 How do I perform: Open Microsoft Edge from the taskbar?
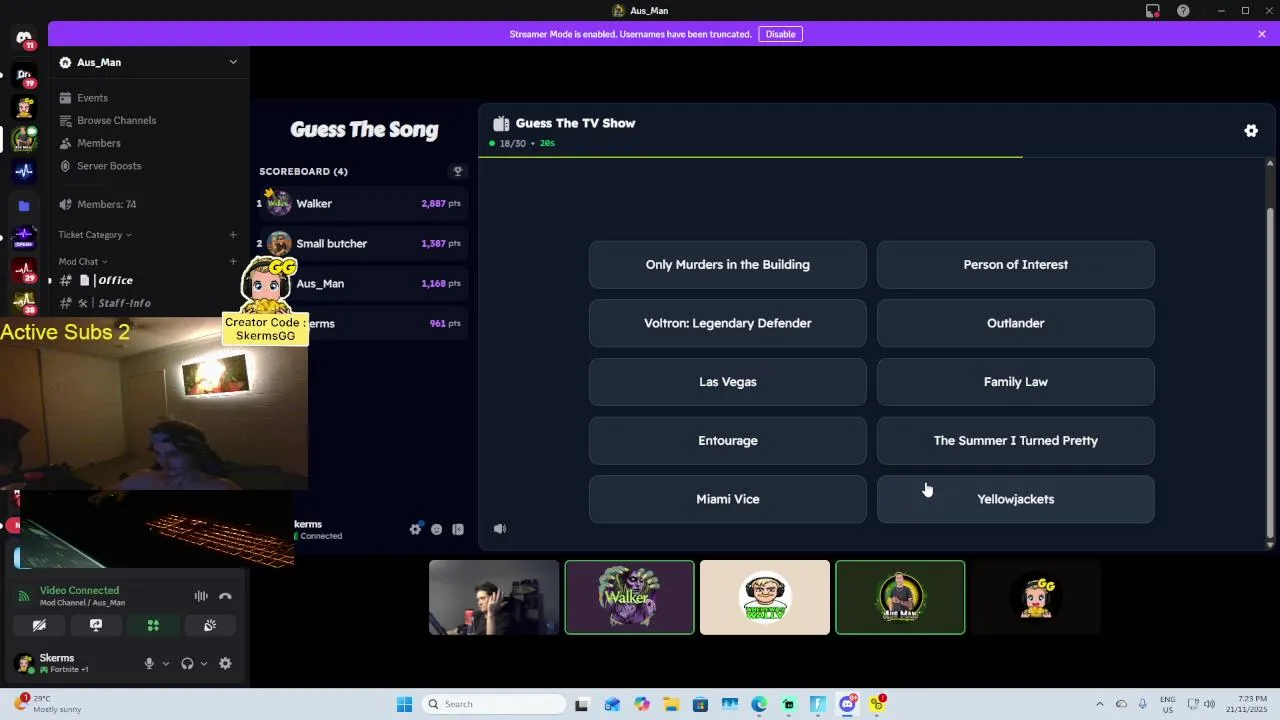(759, 704)
